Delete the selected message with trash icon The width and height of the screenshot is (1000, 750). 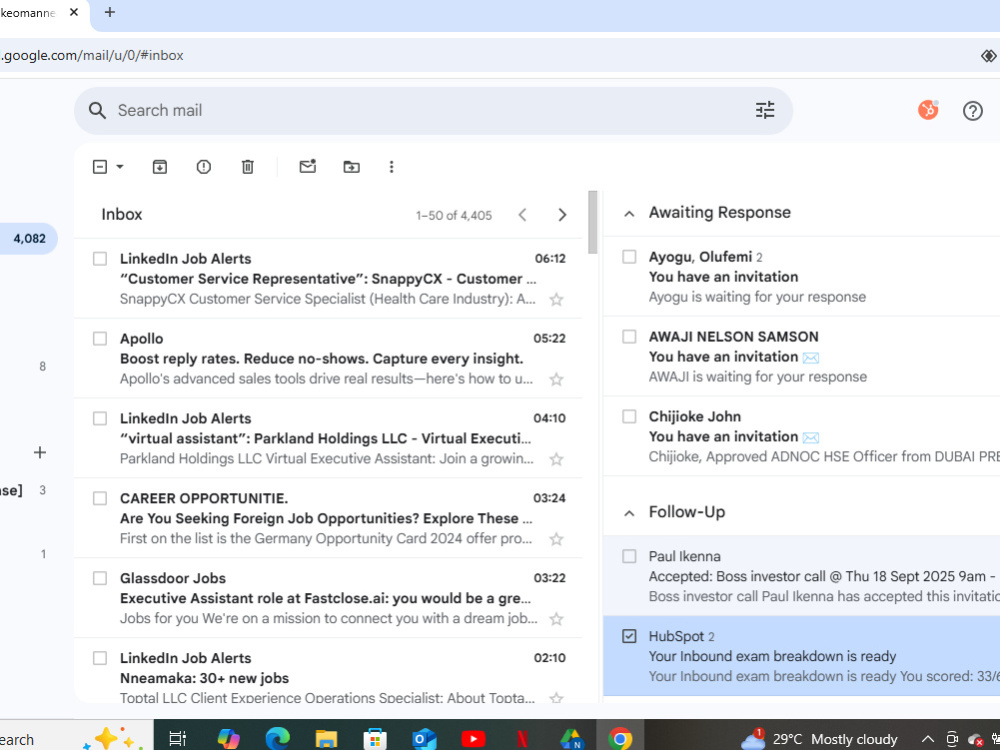247,167
